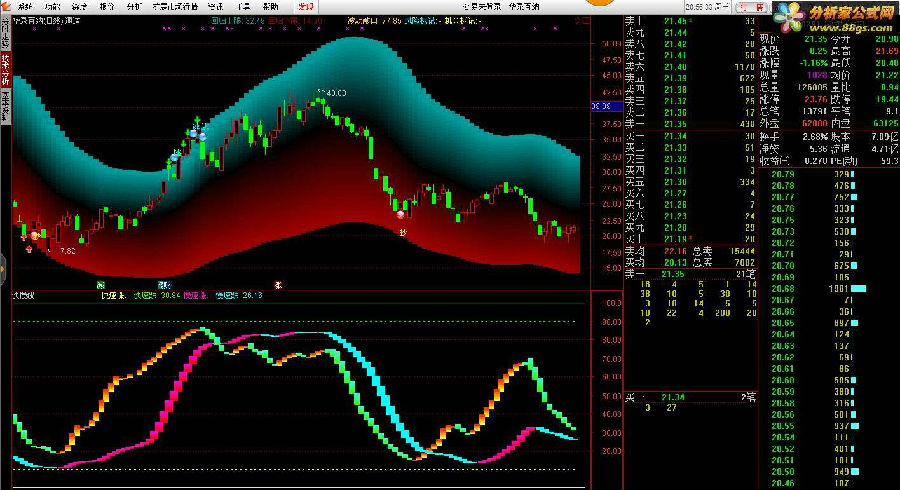Click the red ball signal above 抄
Image resolution: width=900 pixels, height=490 pixels.
pyautogui.click(x=401, y=215)
